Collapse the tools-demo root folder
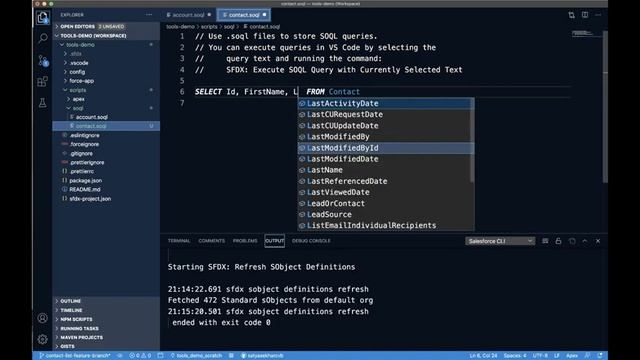The image size is (640, 360). pyautogui.click(x=106, y=45)
